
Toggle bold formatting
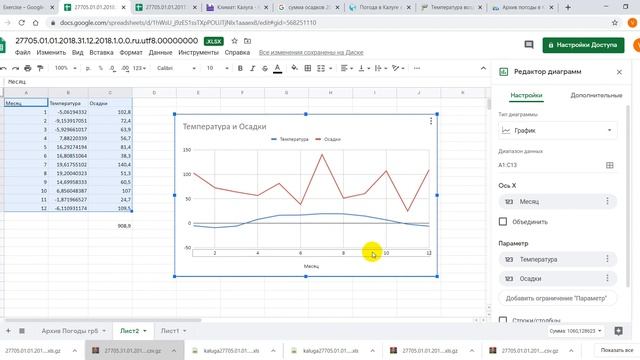coord(240,68)
